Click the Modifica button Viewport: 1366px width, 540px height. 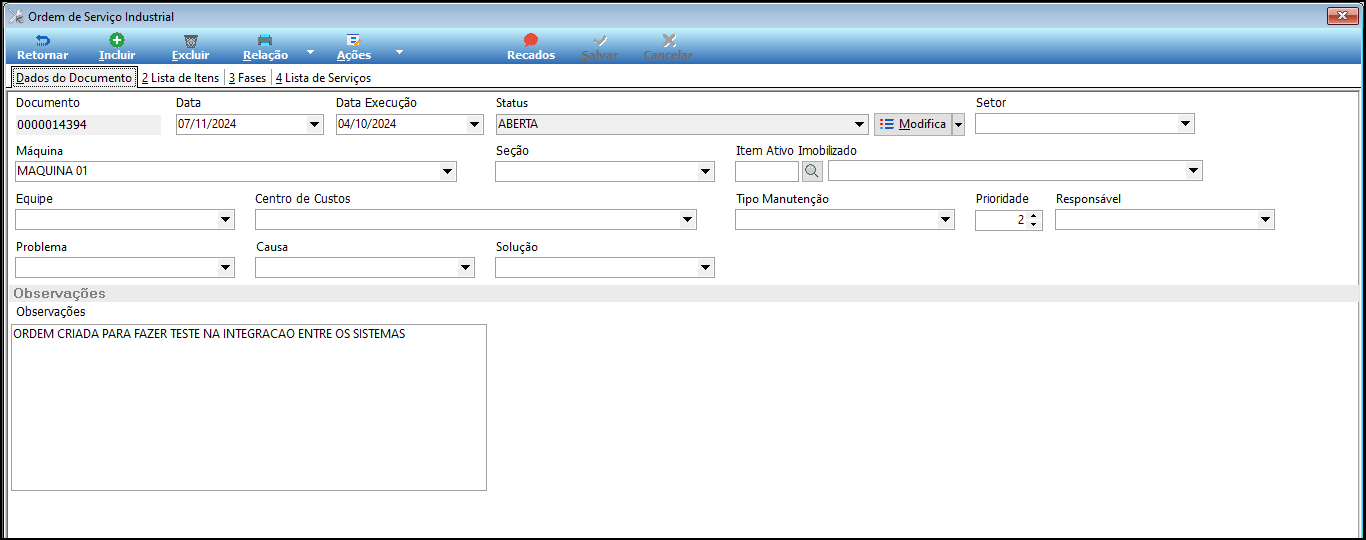[912, 124]
